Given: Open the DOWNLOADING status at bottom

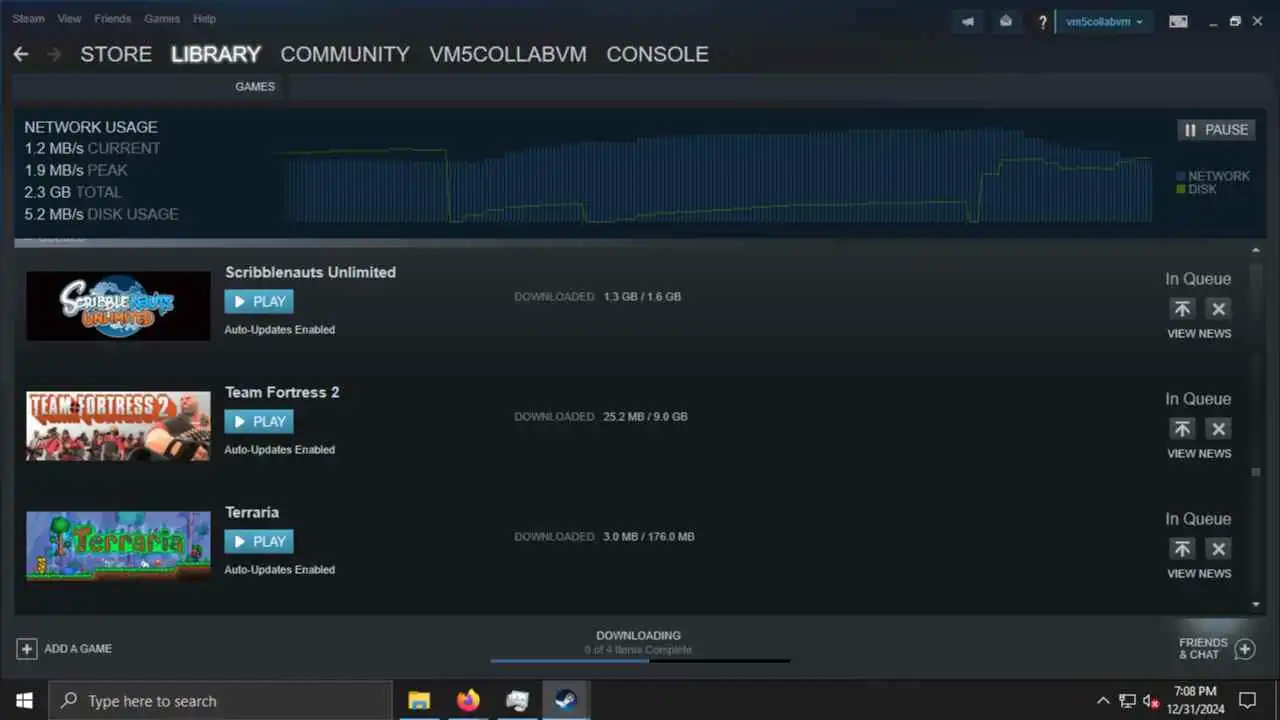Looking at the screenshot, I should pyautogui.click(x=638, y=636).
